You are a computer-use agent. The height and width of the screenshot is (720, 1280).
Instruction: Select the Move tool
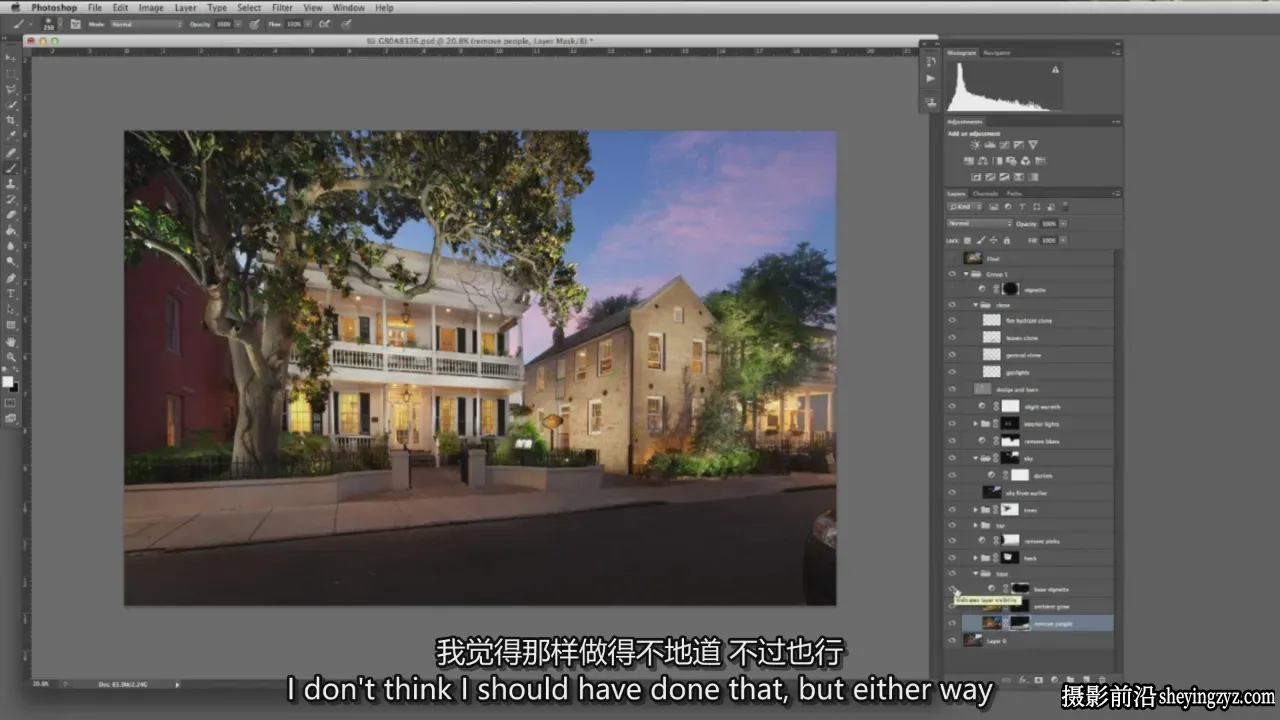click(12, 58)
